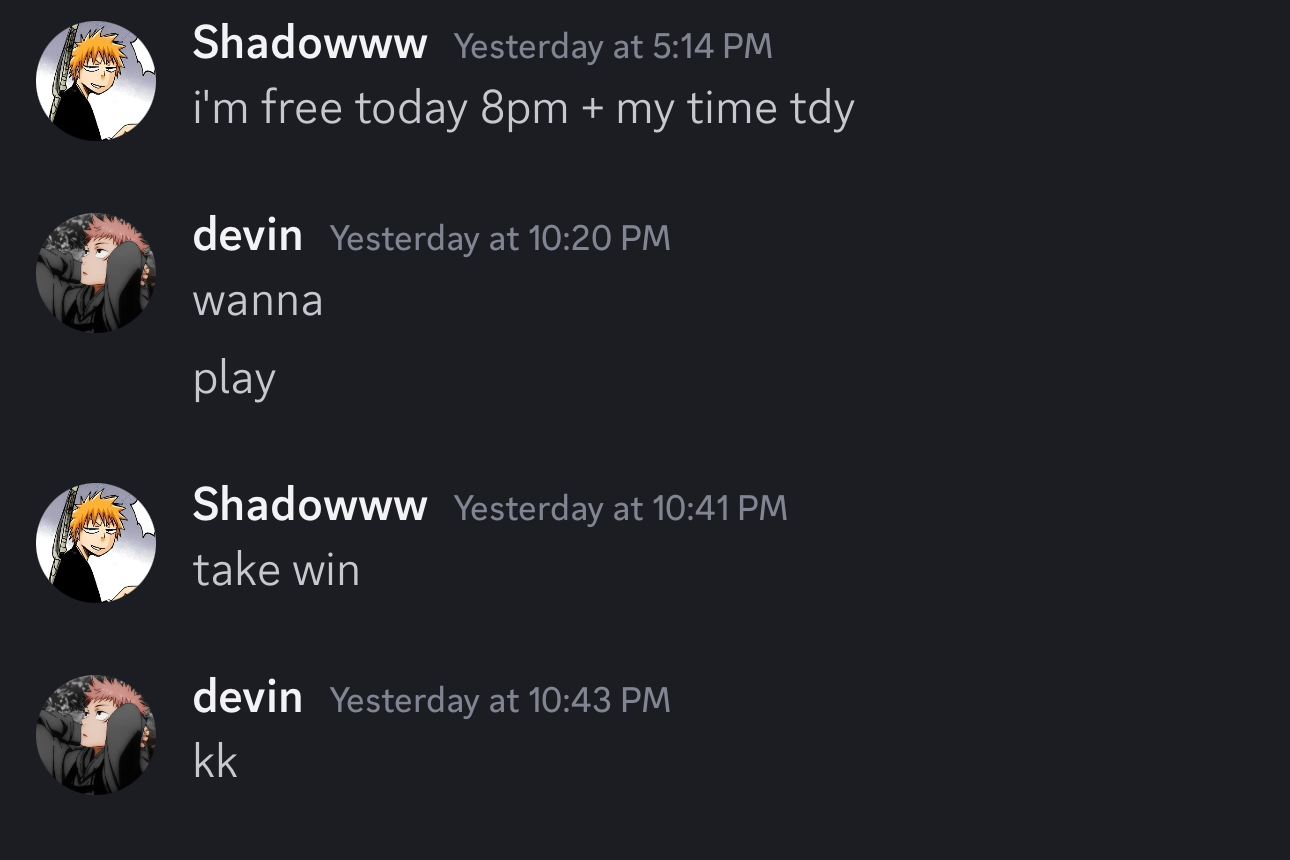Click the message starting with "i'm free today"
The height and width of the screenshot is (860, 1290).
523,108
